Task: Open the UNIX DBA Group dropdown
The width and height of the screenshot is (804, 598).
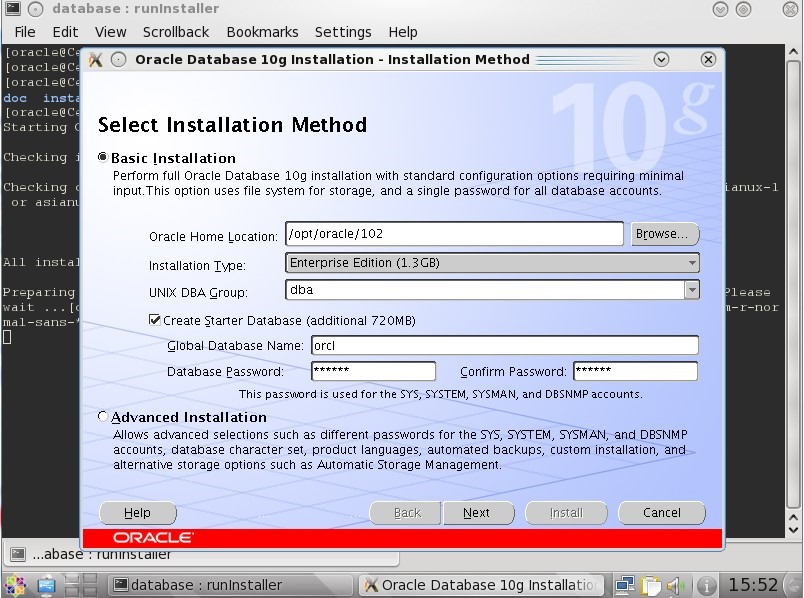Action: coord(692,290)
